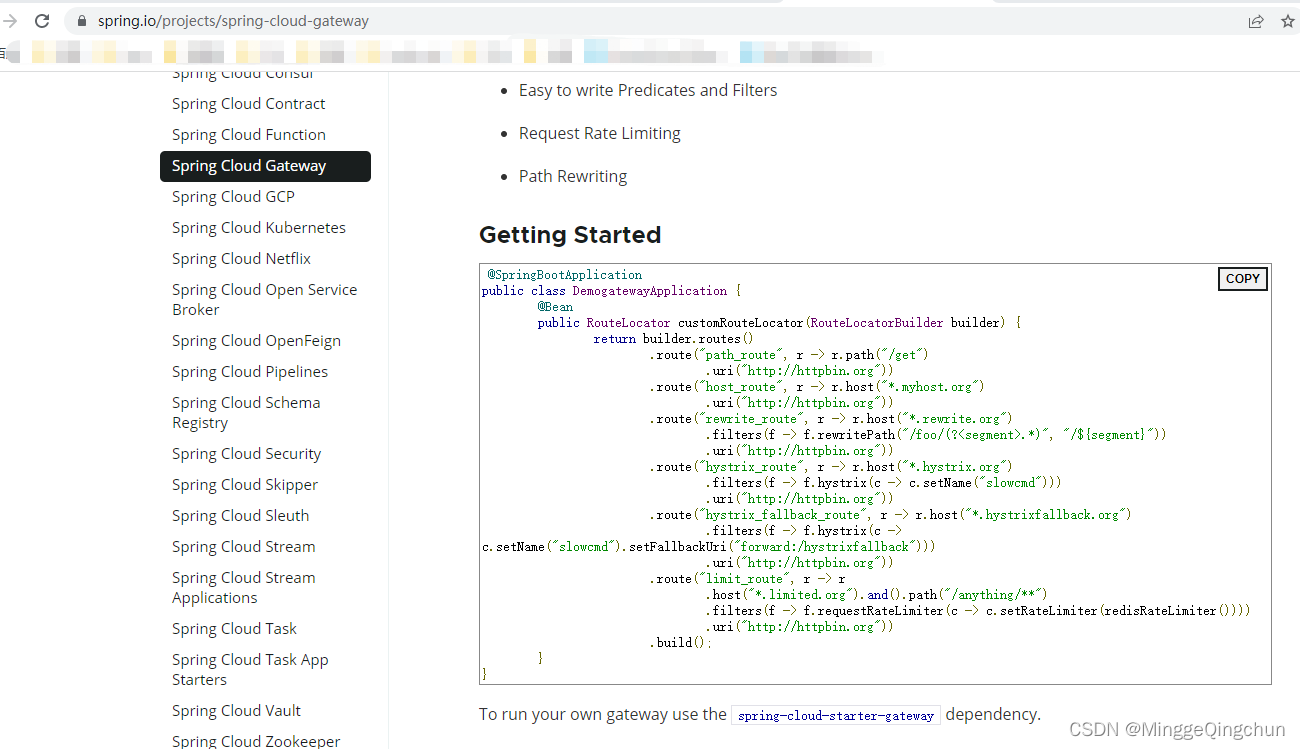
Task: Reload the page with the refresh icon
Action: pos(42,20)
